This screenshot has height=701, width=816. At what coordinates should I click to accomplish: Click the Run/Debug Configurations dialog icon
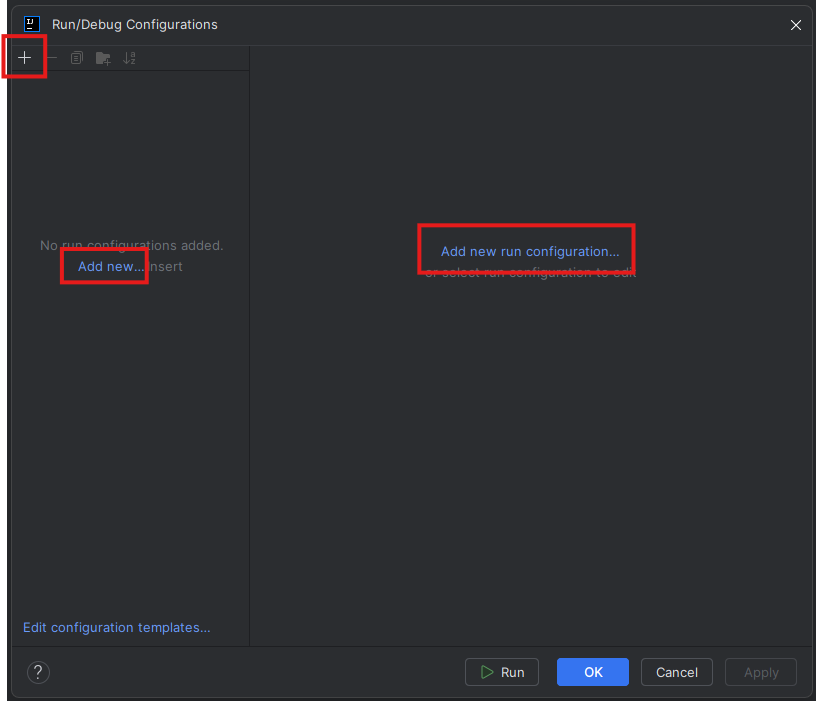click(x=31, y=24)
